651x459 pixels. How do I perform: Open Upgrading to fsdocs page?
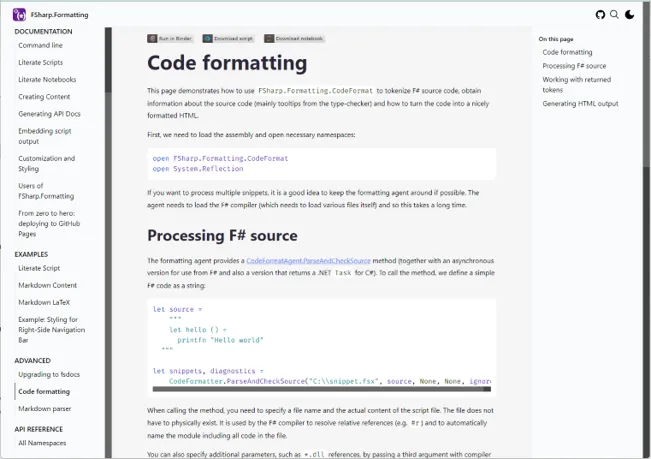(49, 374)
